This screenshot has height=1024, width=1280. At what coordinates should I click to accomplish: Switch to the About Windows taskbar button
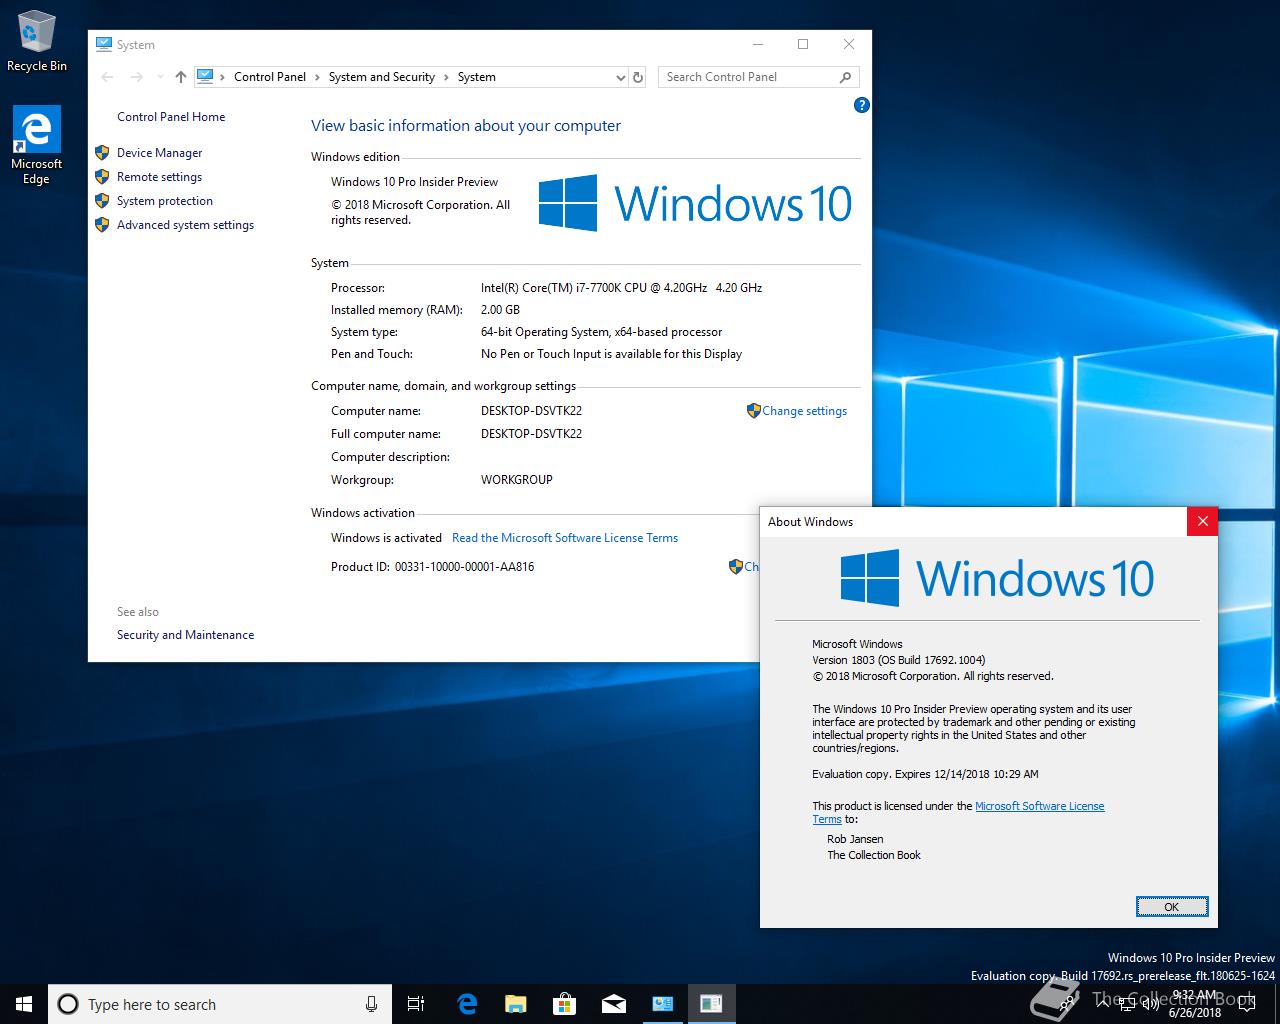(x=711, y=1004)
